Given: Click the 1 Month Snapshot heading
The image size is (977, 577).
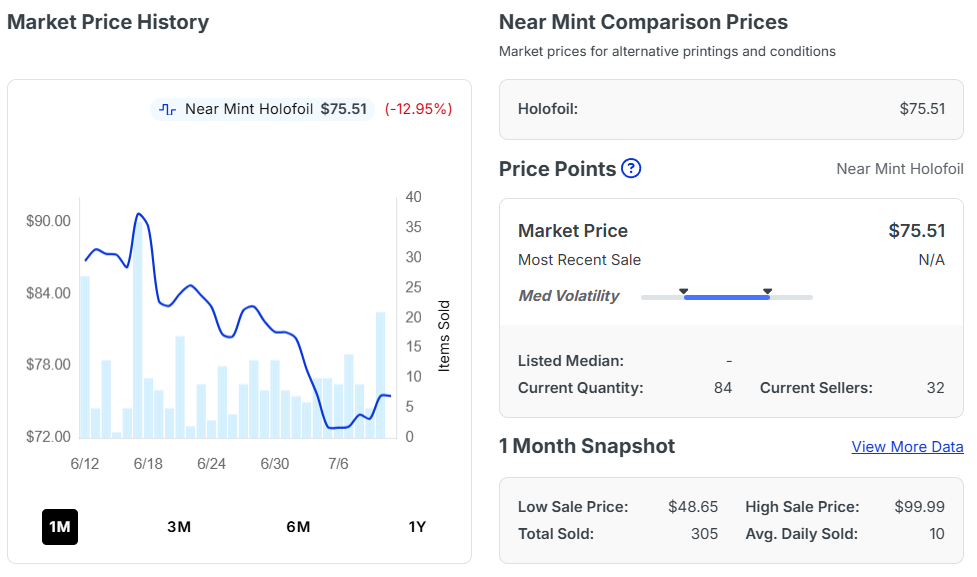Looking at the screenshot, I should pyautogui.click(x=587, y=446).
